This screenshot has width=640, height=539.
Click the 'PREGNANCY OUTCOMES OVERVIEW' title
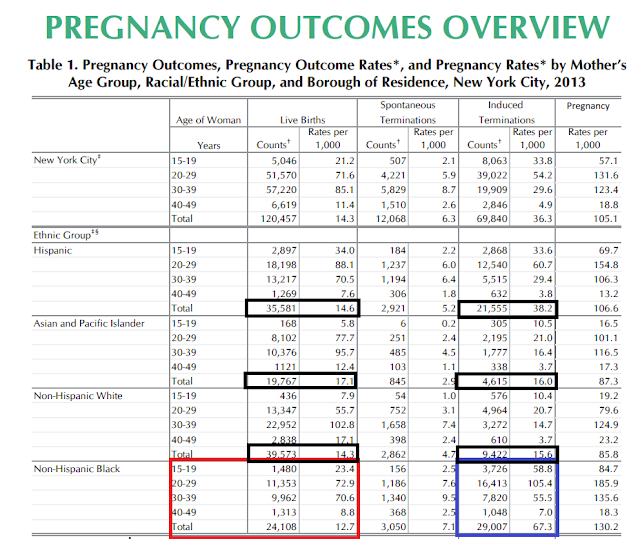[x=327, y=27]
